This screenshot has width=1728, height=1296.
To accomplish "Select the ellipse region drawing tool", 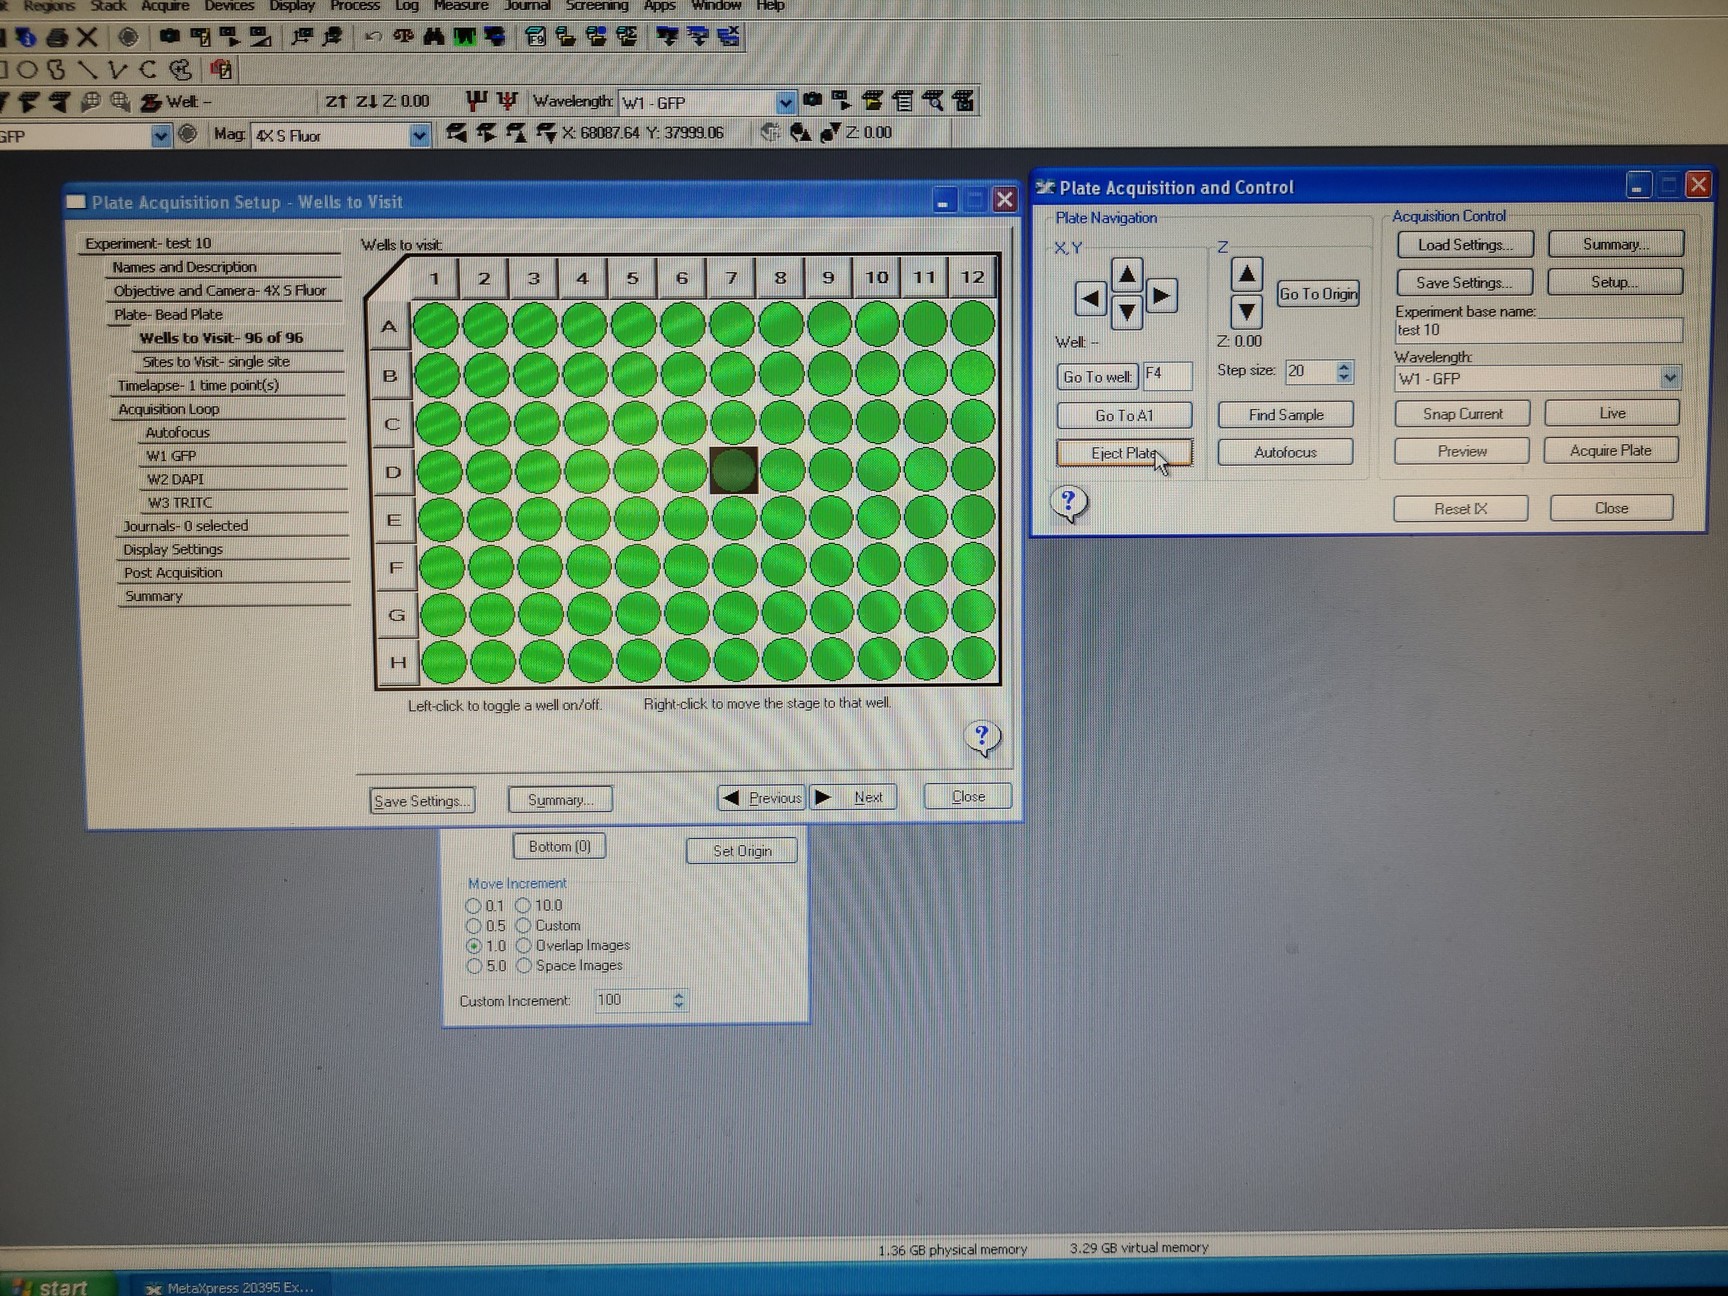I will (x=28, y=70).
